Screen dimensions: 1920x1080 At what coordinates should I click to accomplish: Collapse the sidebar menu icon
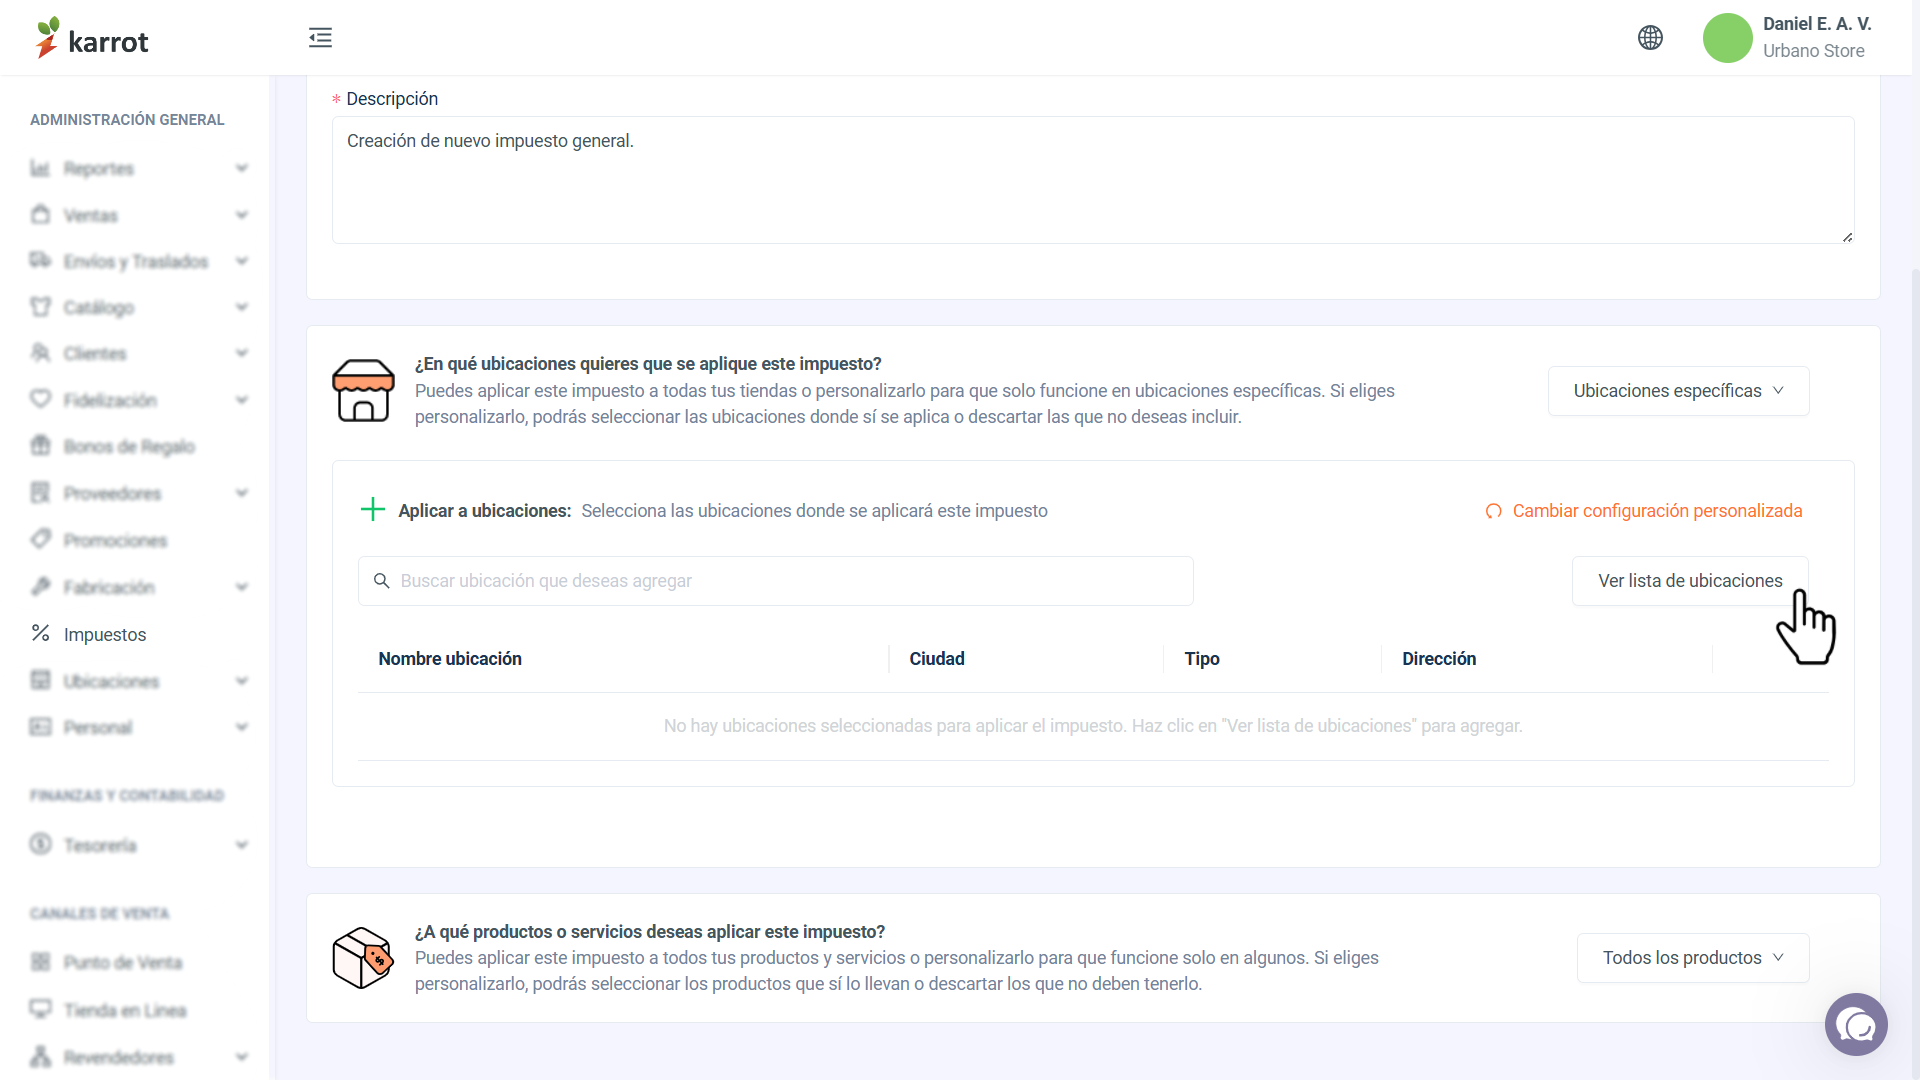coord(320,38)
